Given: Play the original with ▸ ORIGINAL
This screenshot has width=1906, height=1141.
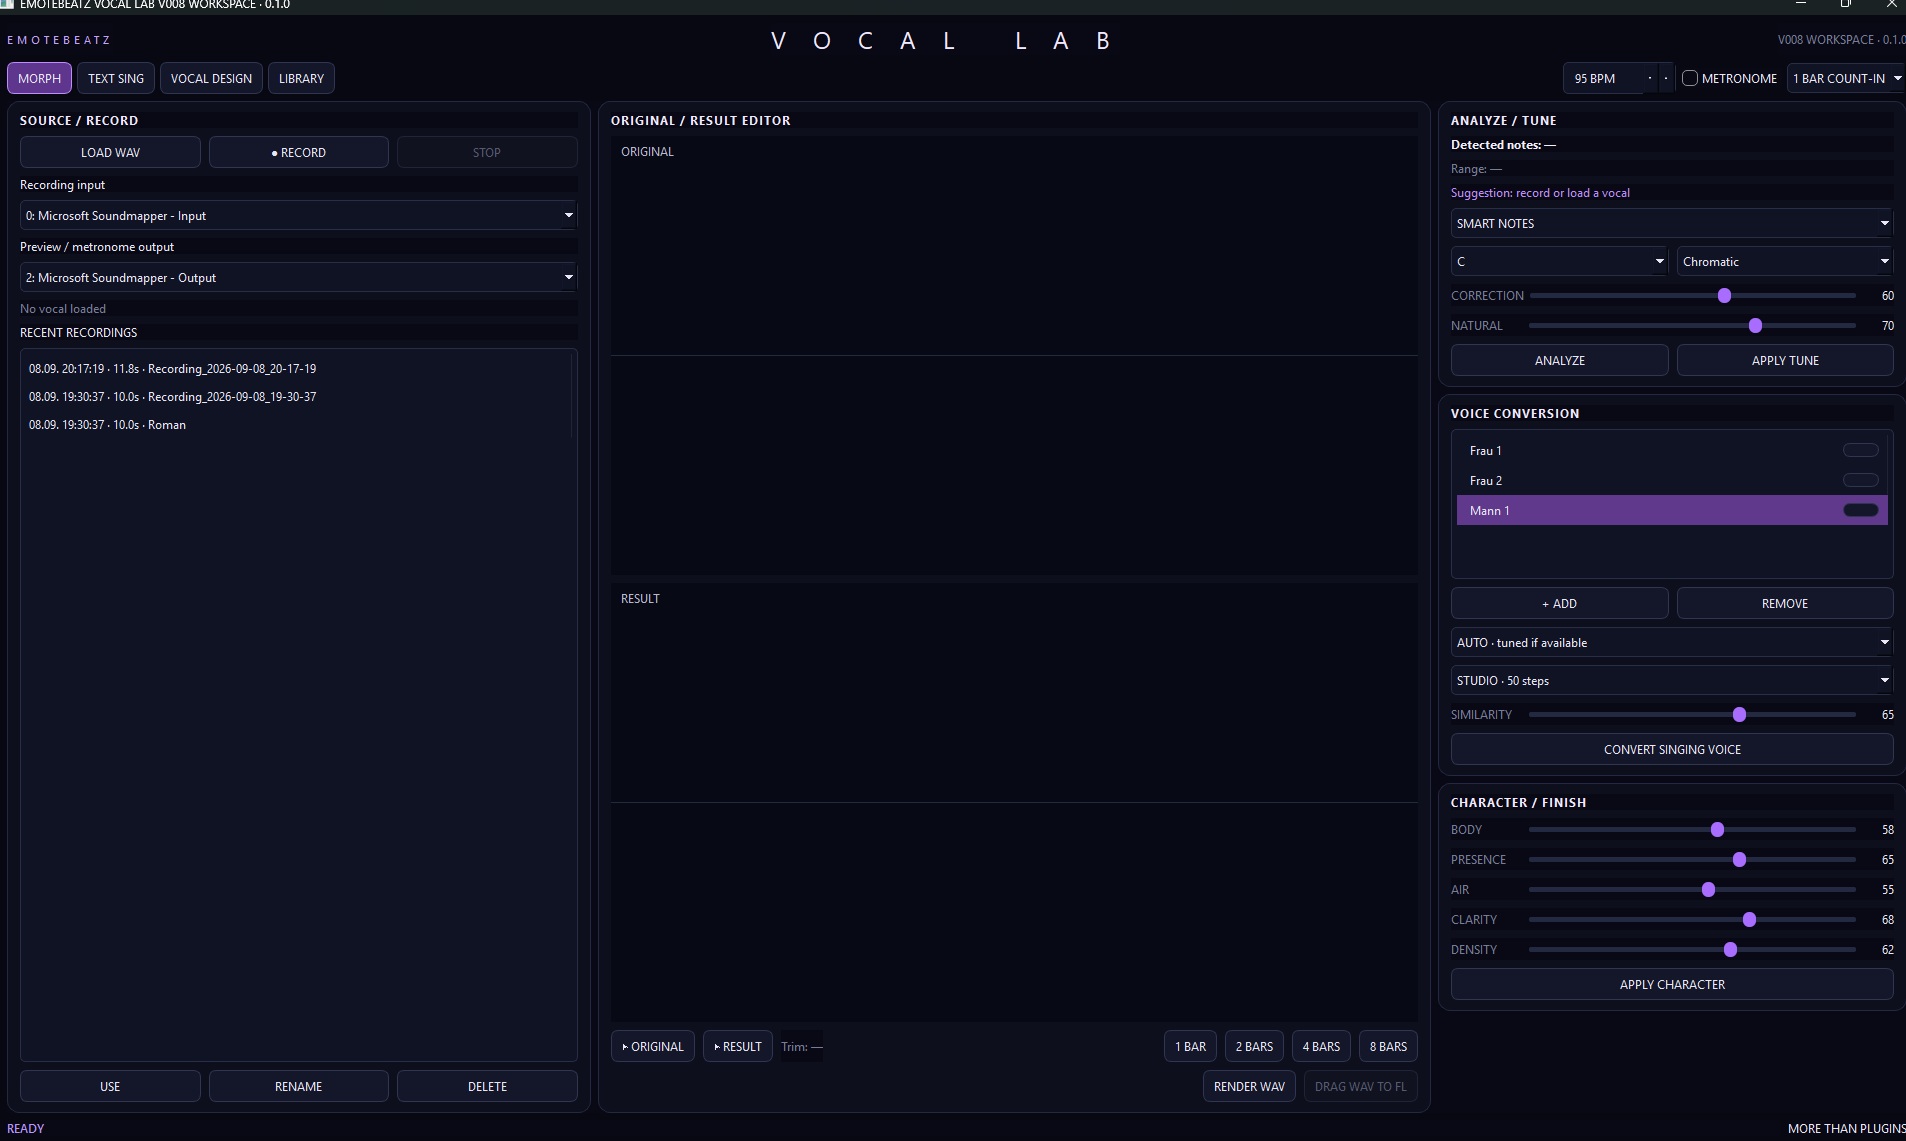Looking at the screenshot, I should tap(653, 1046).
